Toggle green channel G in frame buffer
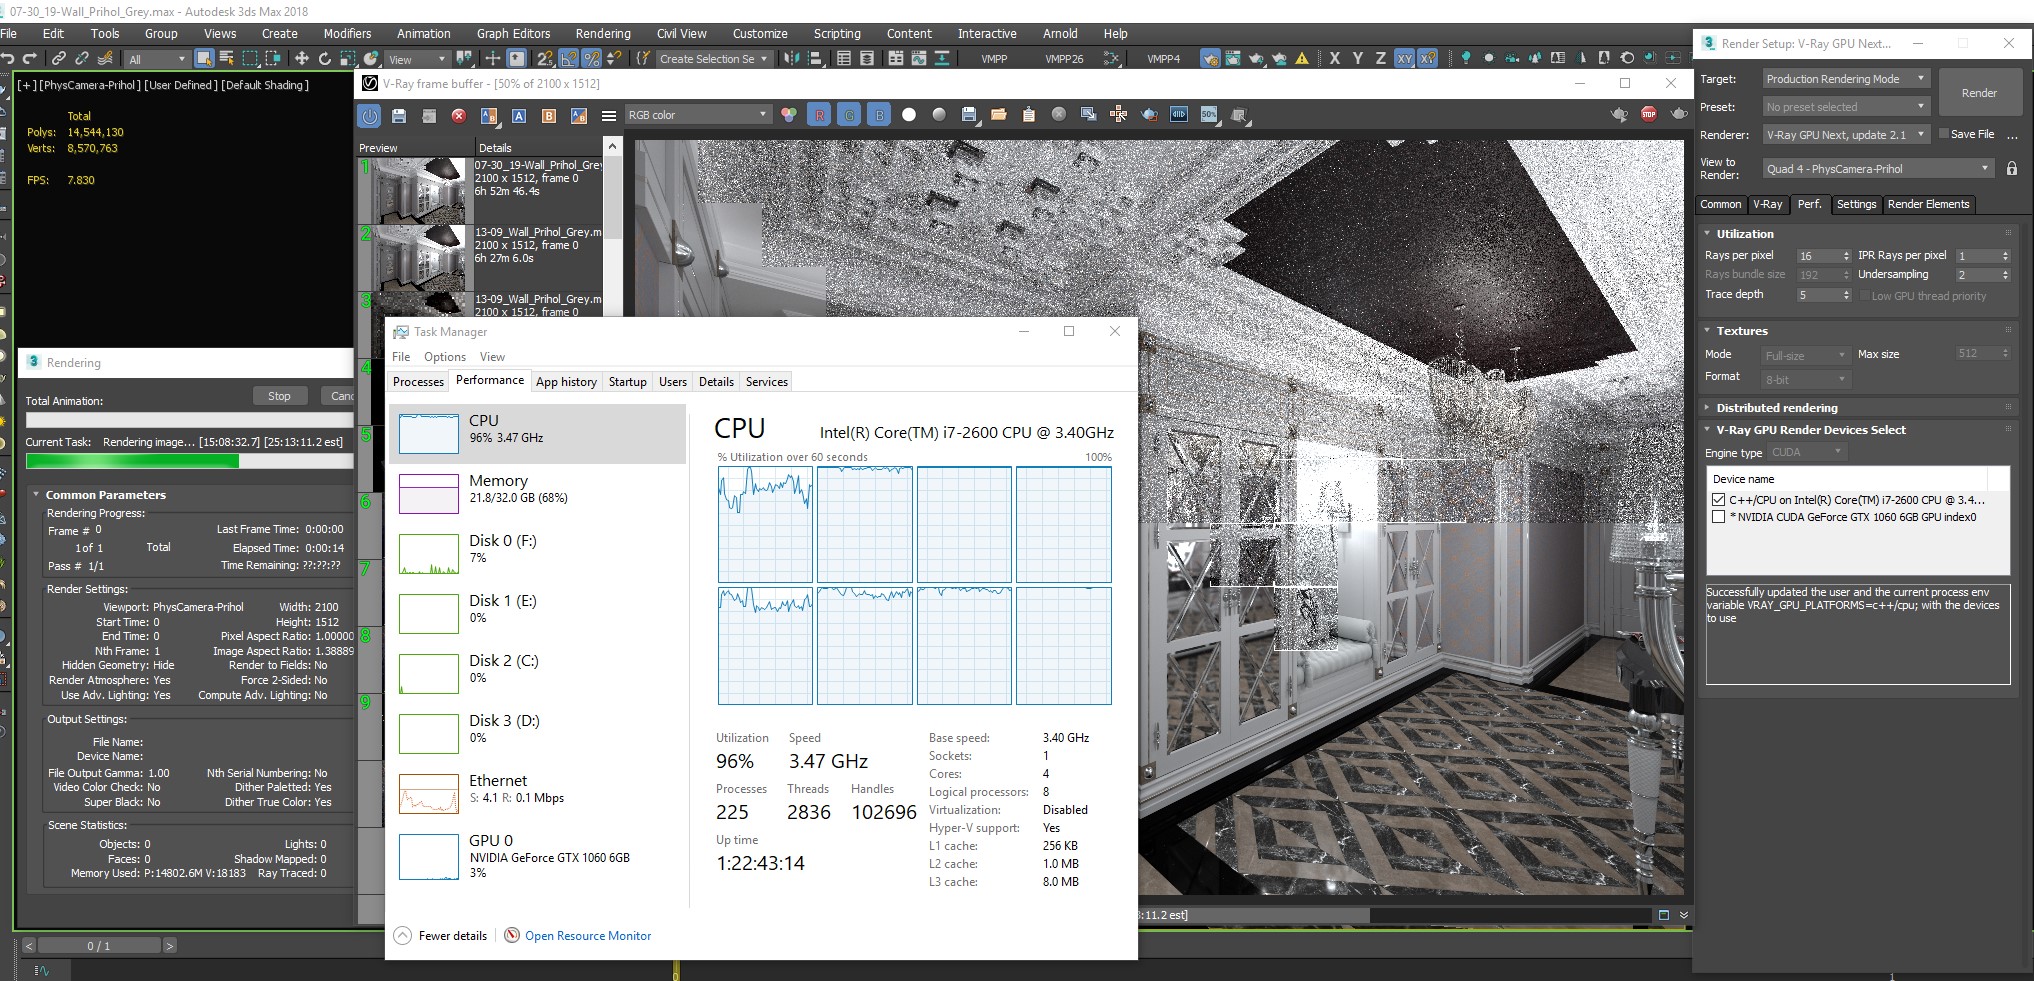 (x=849, y=115)
